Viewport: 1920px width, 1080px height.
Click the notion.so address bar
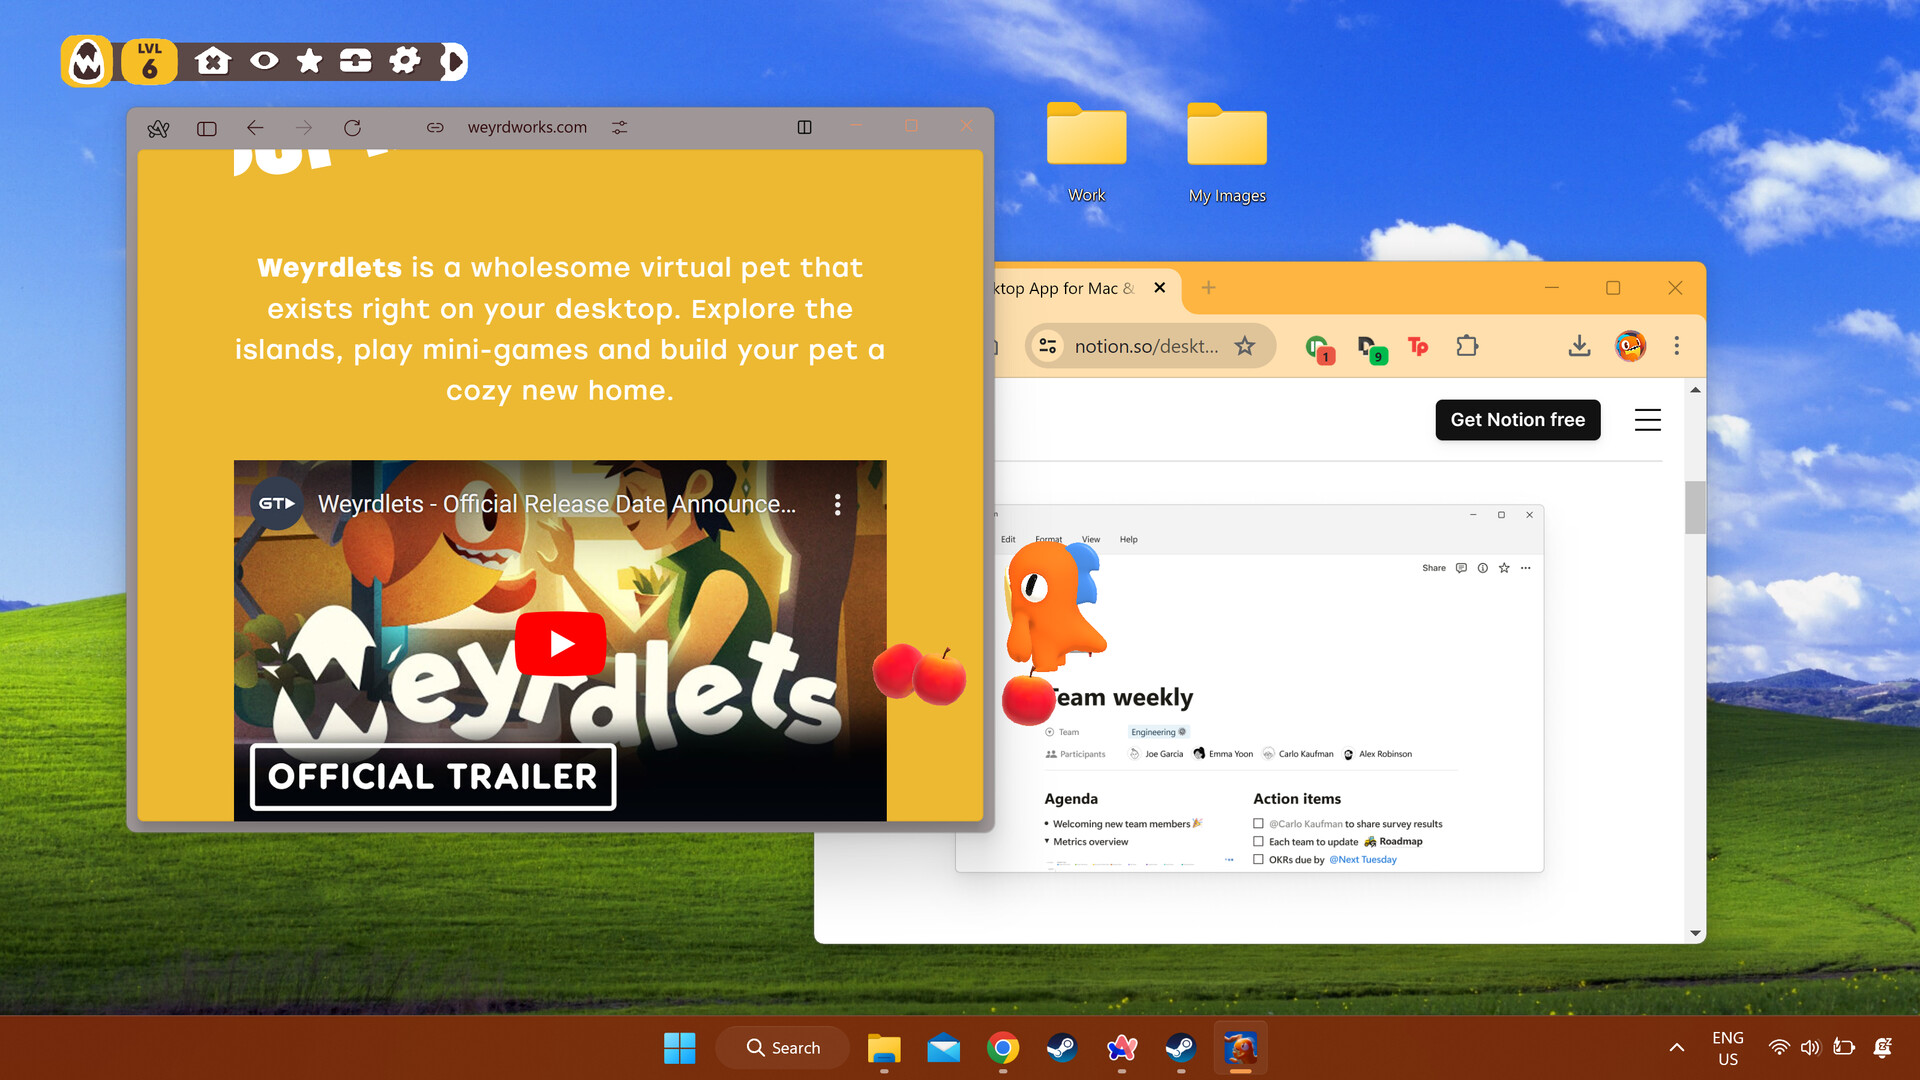click(x=1148, y=346)
